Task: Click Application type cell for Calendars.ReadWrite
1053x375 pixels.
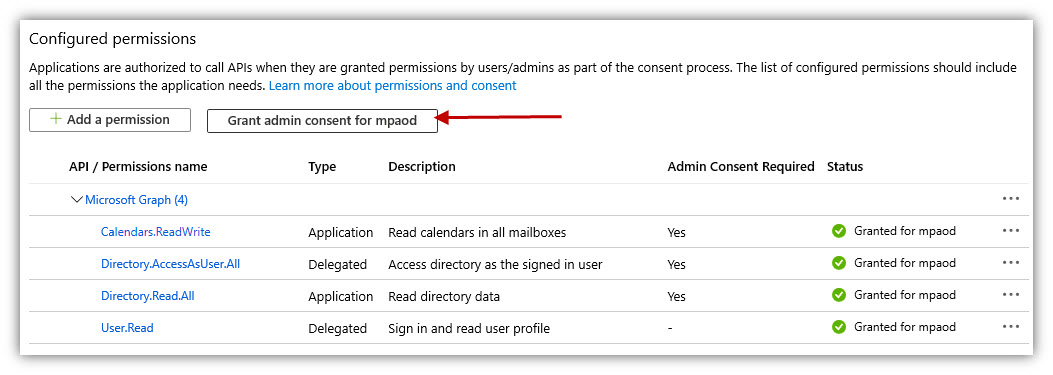Action: (x=340, y=233)
